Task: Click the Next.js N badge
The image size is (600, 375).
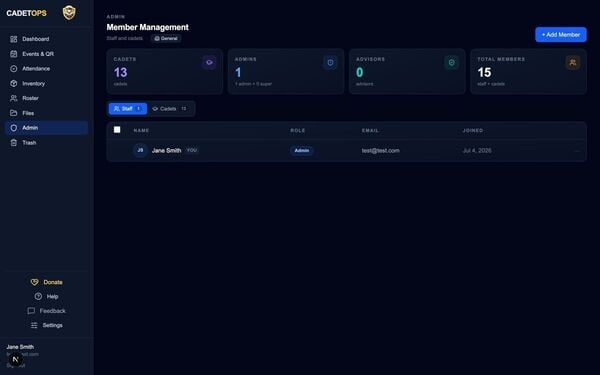Action: 15,359
